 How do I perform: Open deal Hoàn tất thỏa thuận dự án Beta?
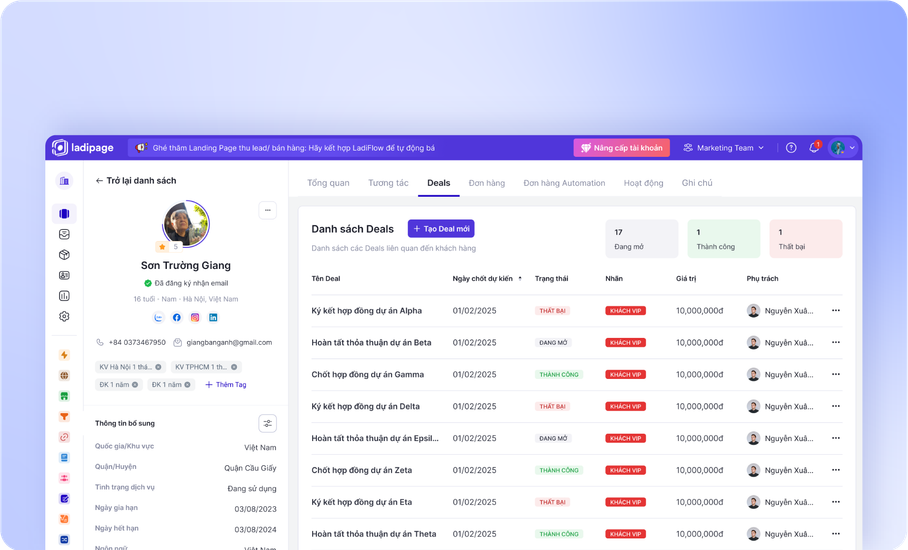[x=371, y=342]
